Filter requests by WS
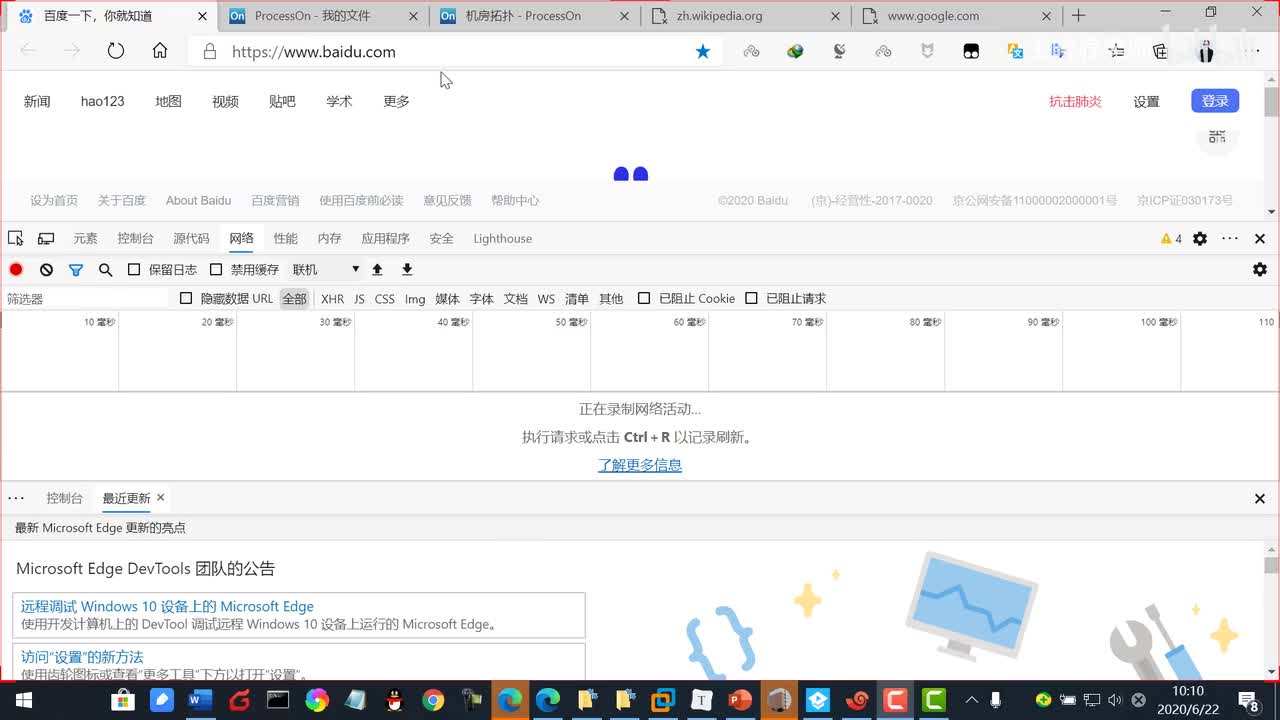The height and width of the screenshot is (720, 1280). [x=546, y=298]
